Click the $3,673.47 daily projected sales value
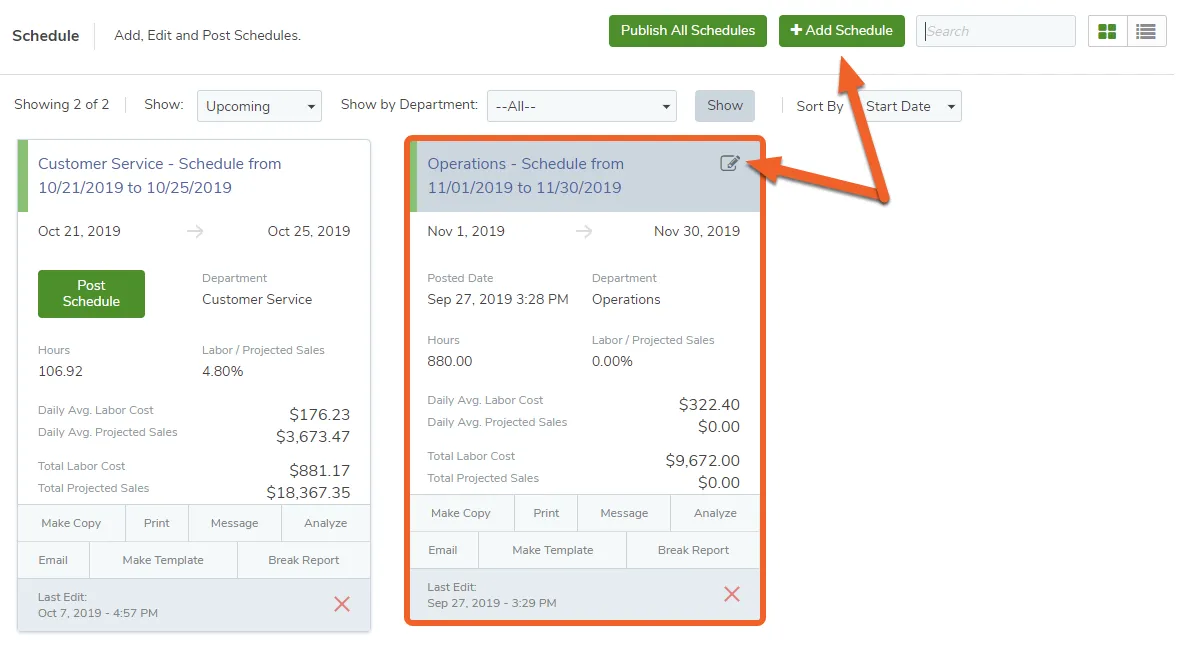This screenshot has width=1180, height=655. click(x=313, y=437)
